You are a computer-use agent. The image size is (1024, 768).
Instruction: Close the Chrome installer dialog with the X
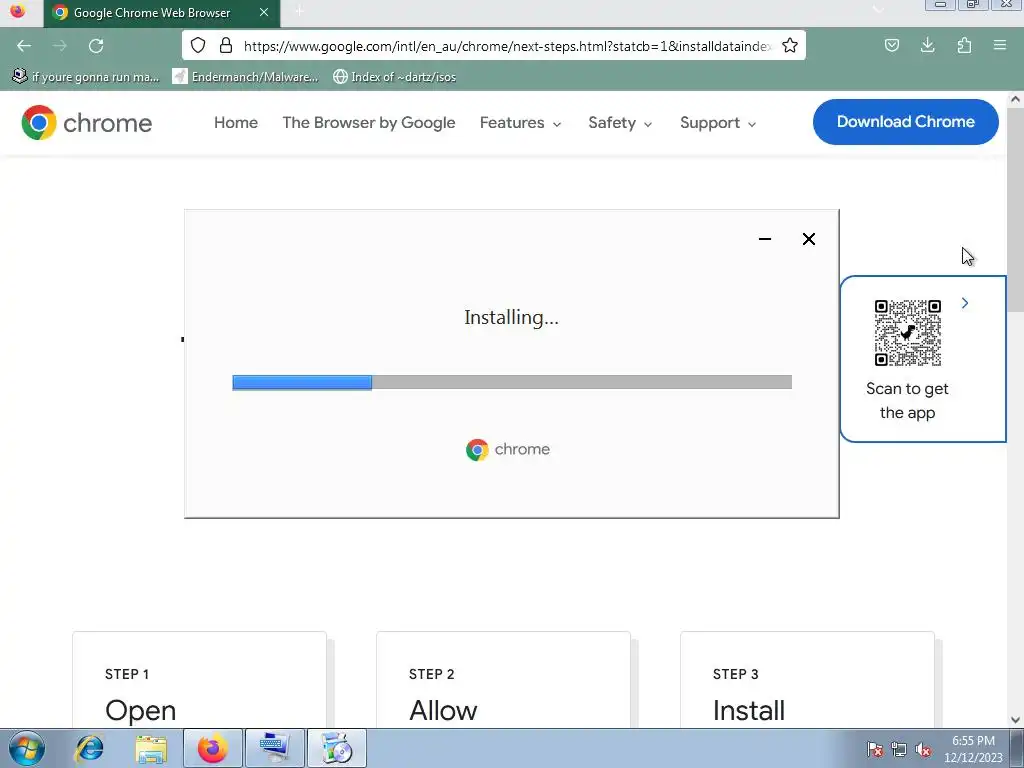[x=808, y=239]
